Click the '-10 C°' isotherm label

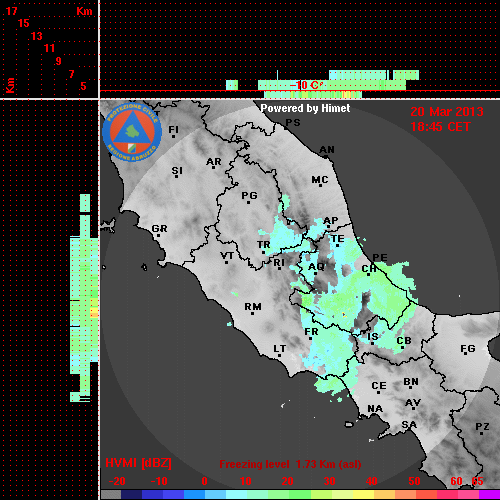(306, 85)
